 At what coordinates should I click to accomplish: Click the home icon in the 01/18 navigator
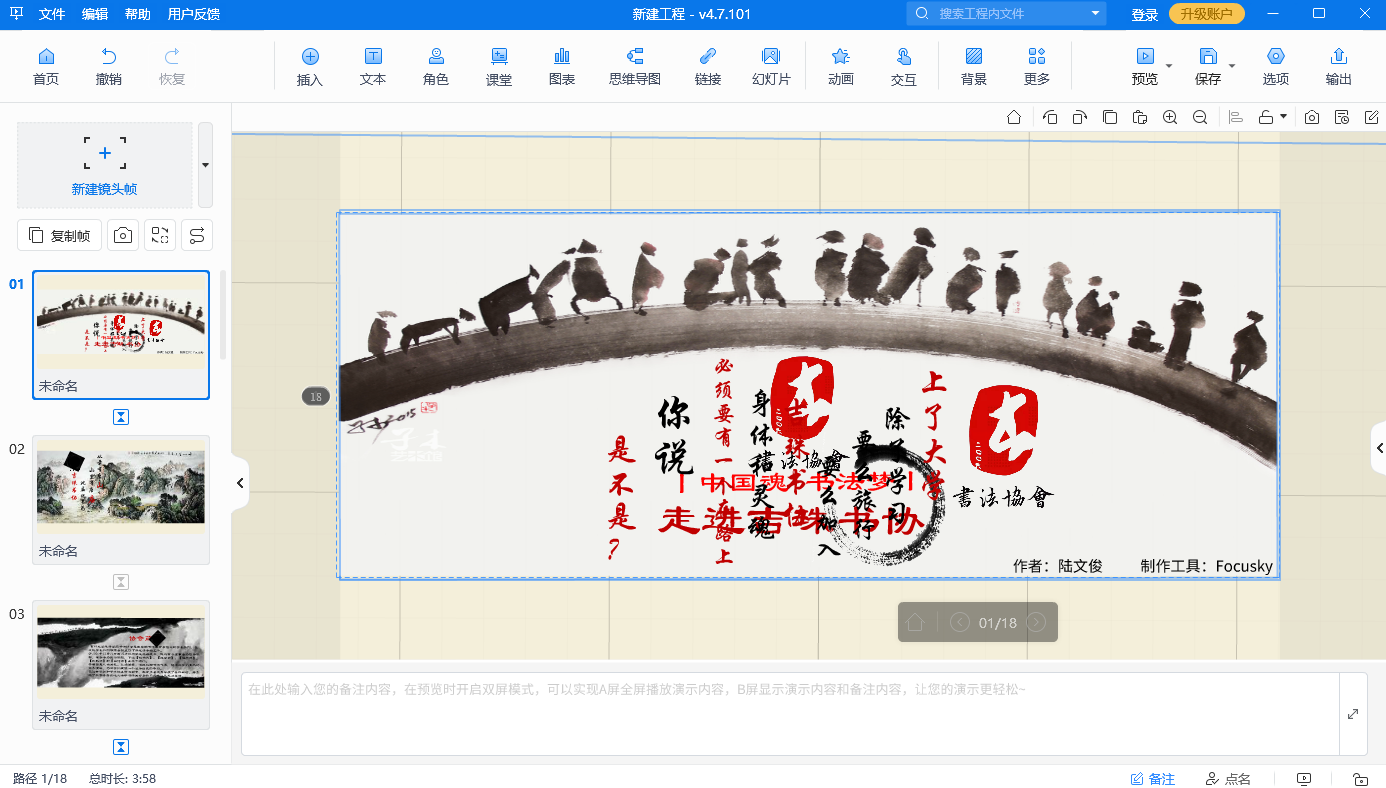(914, 622)
